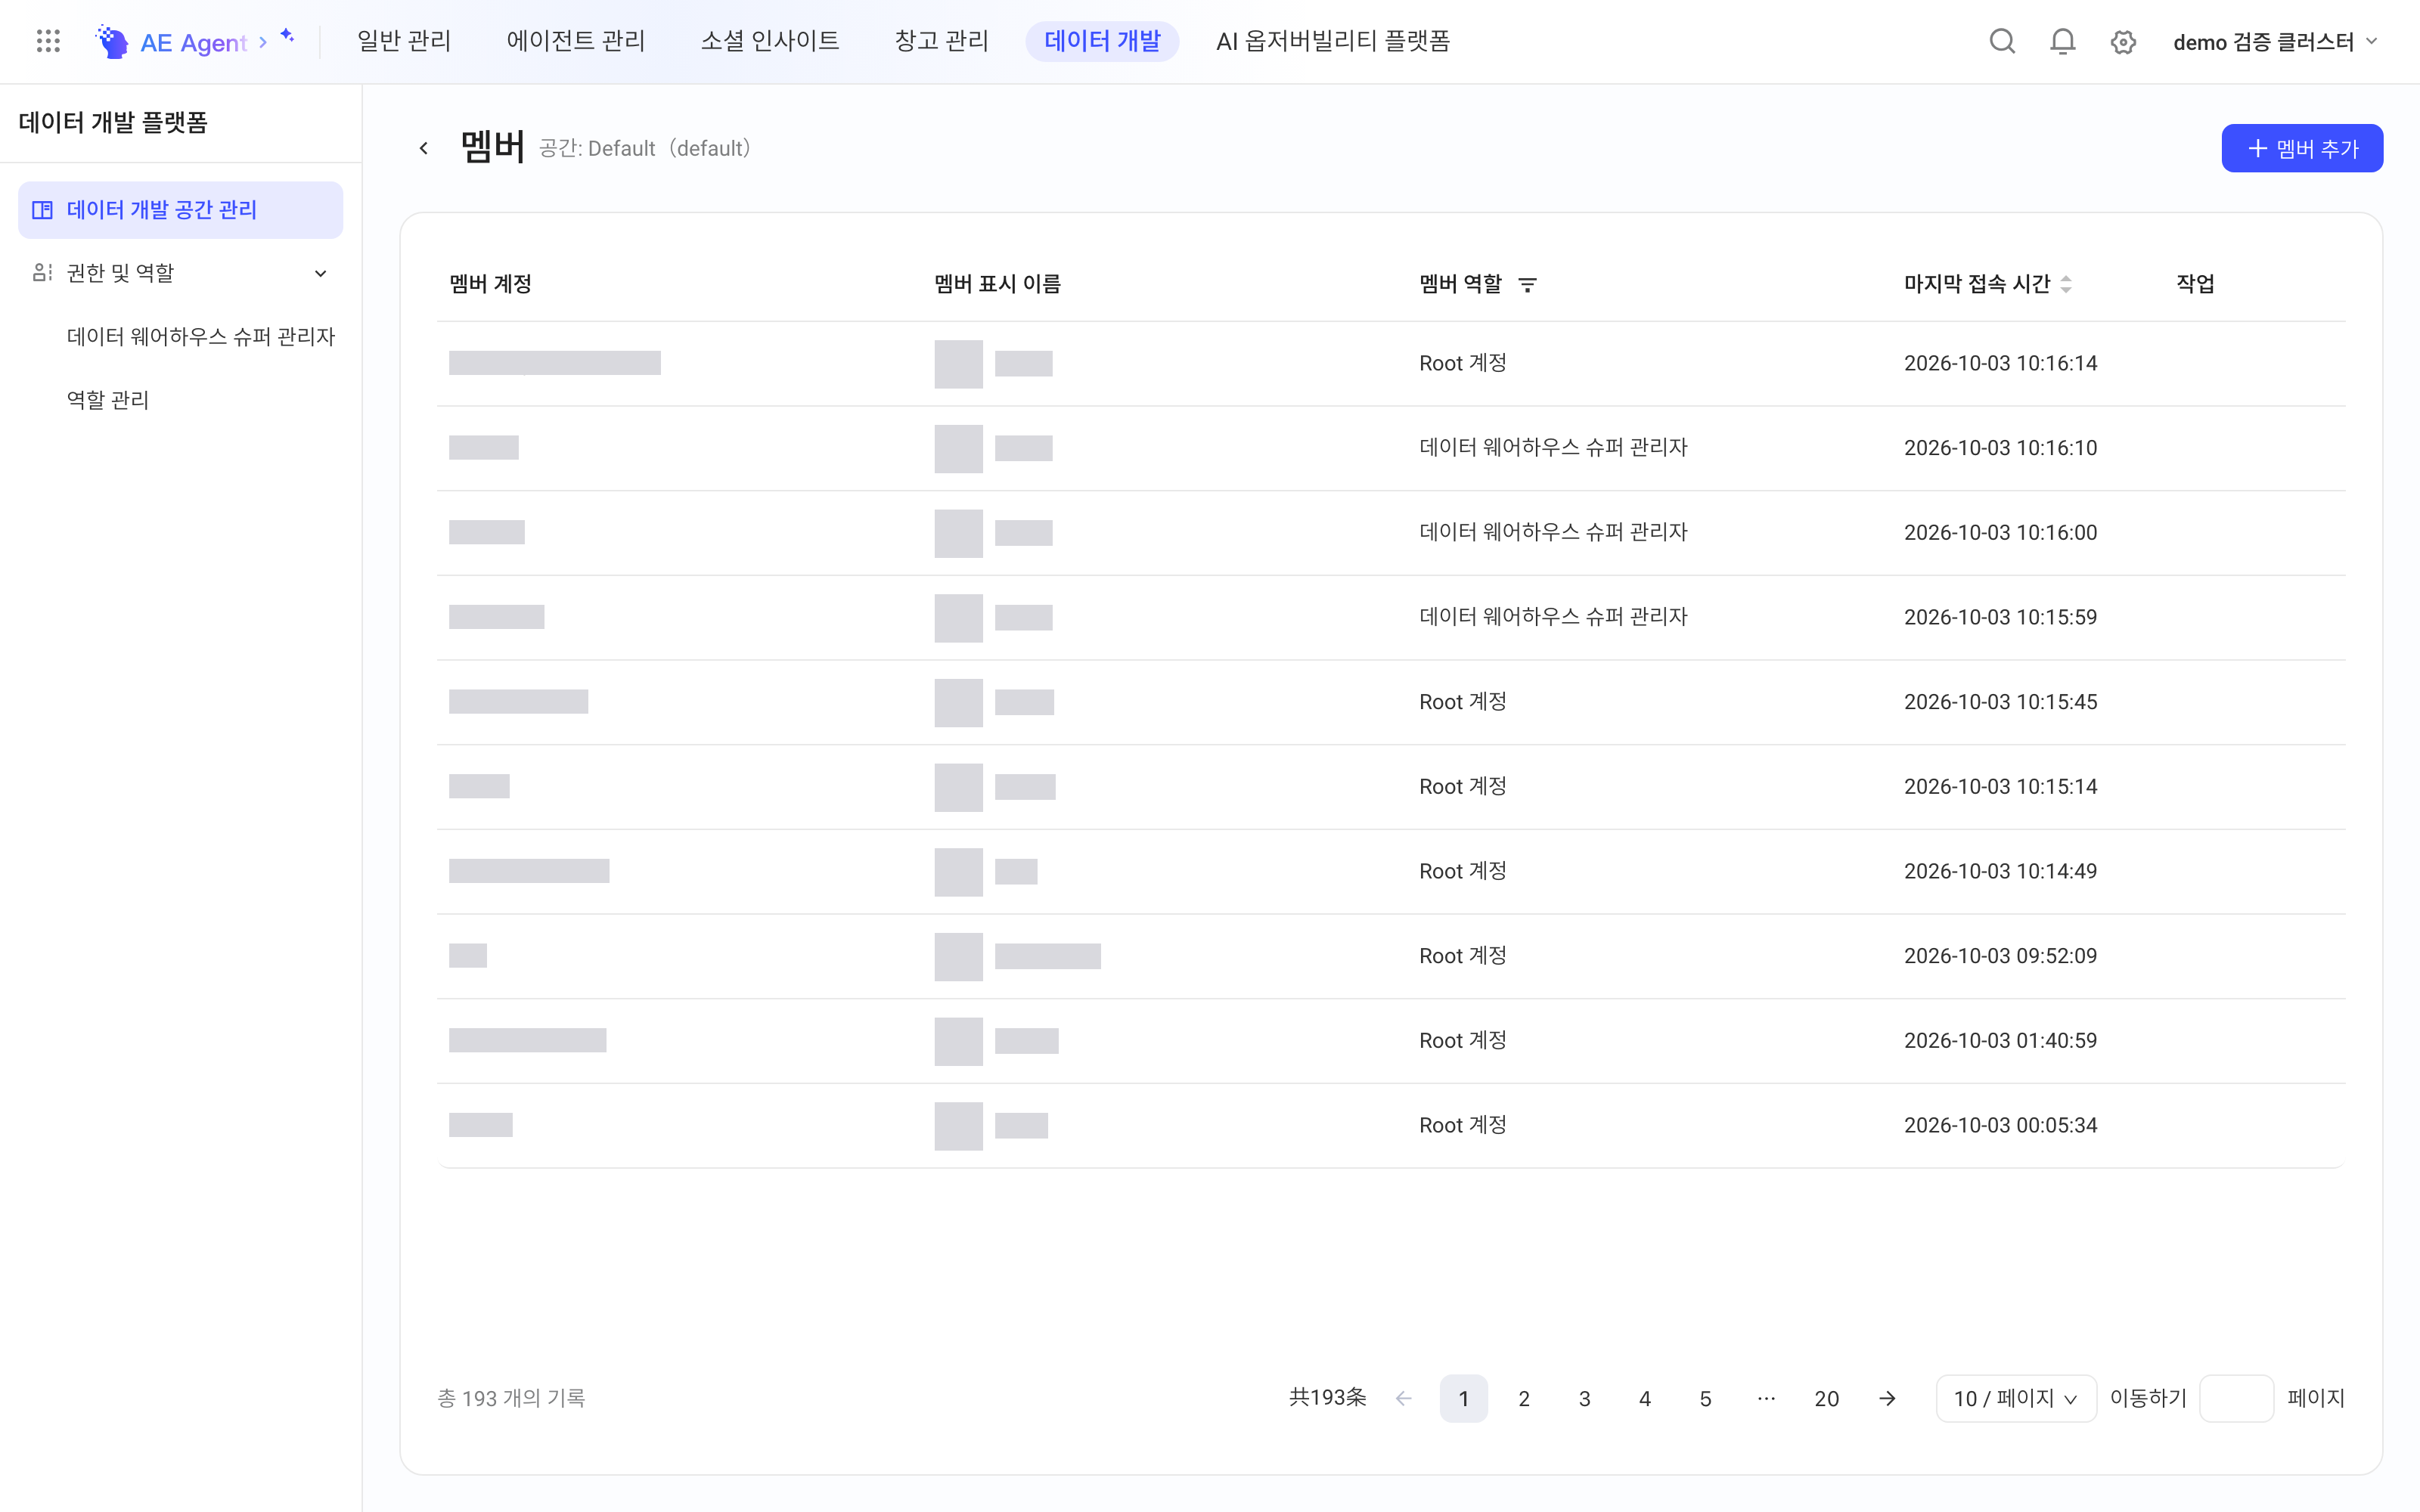The image size is (2420, 1512).
Task: Click Root 계정 in the 10:15:45 row
Action: click(x=1463, y=702)
